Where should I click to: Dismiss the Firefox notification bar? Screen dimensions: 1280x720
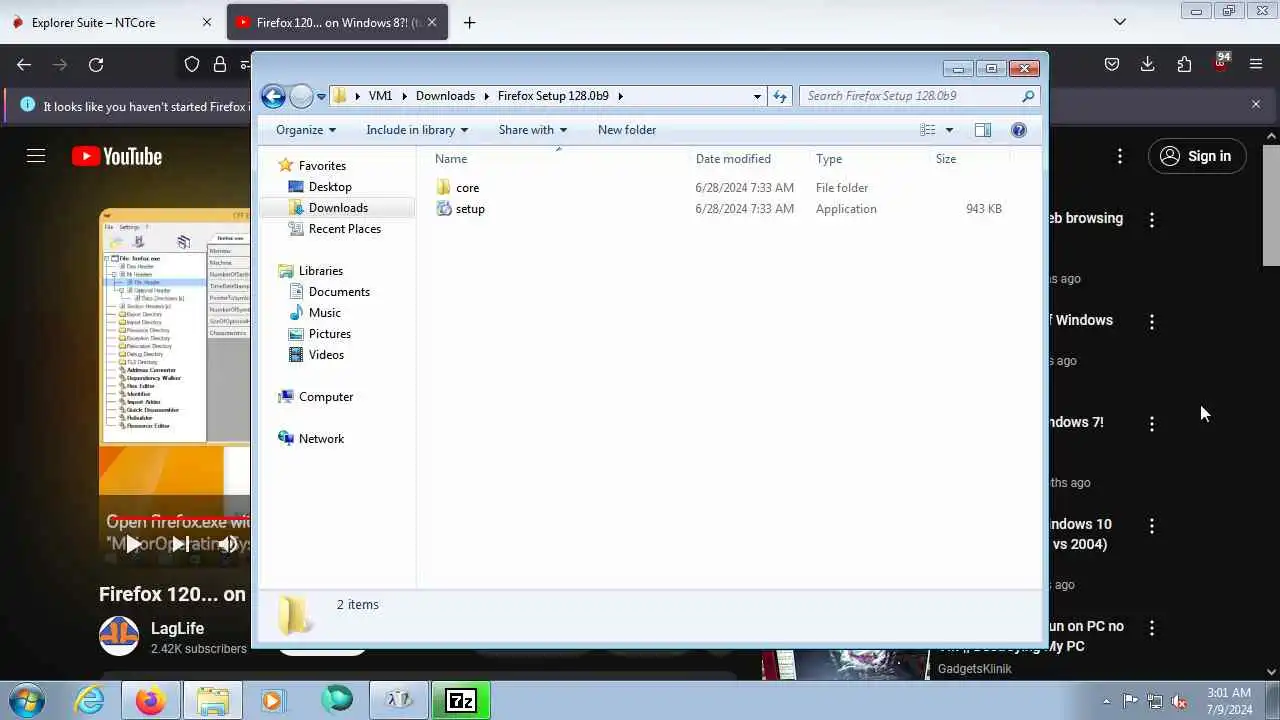1256,104
